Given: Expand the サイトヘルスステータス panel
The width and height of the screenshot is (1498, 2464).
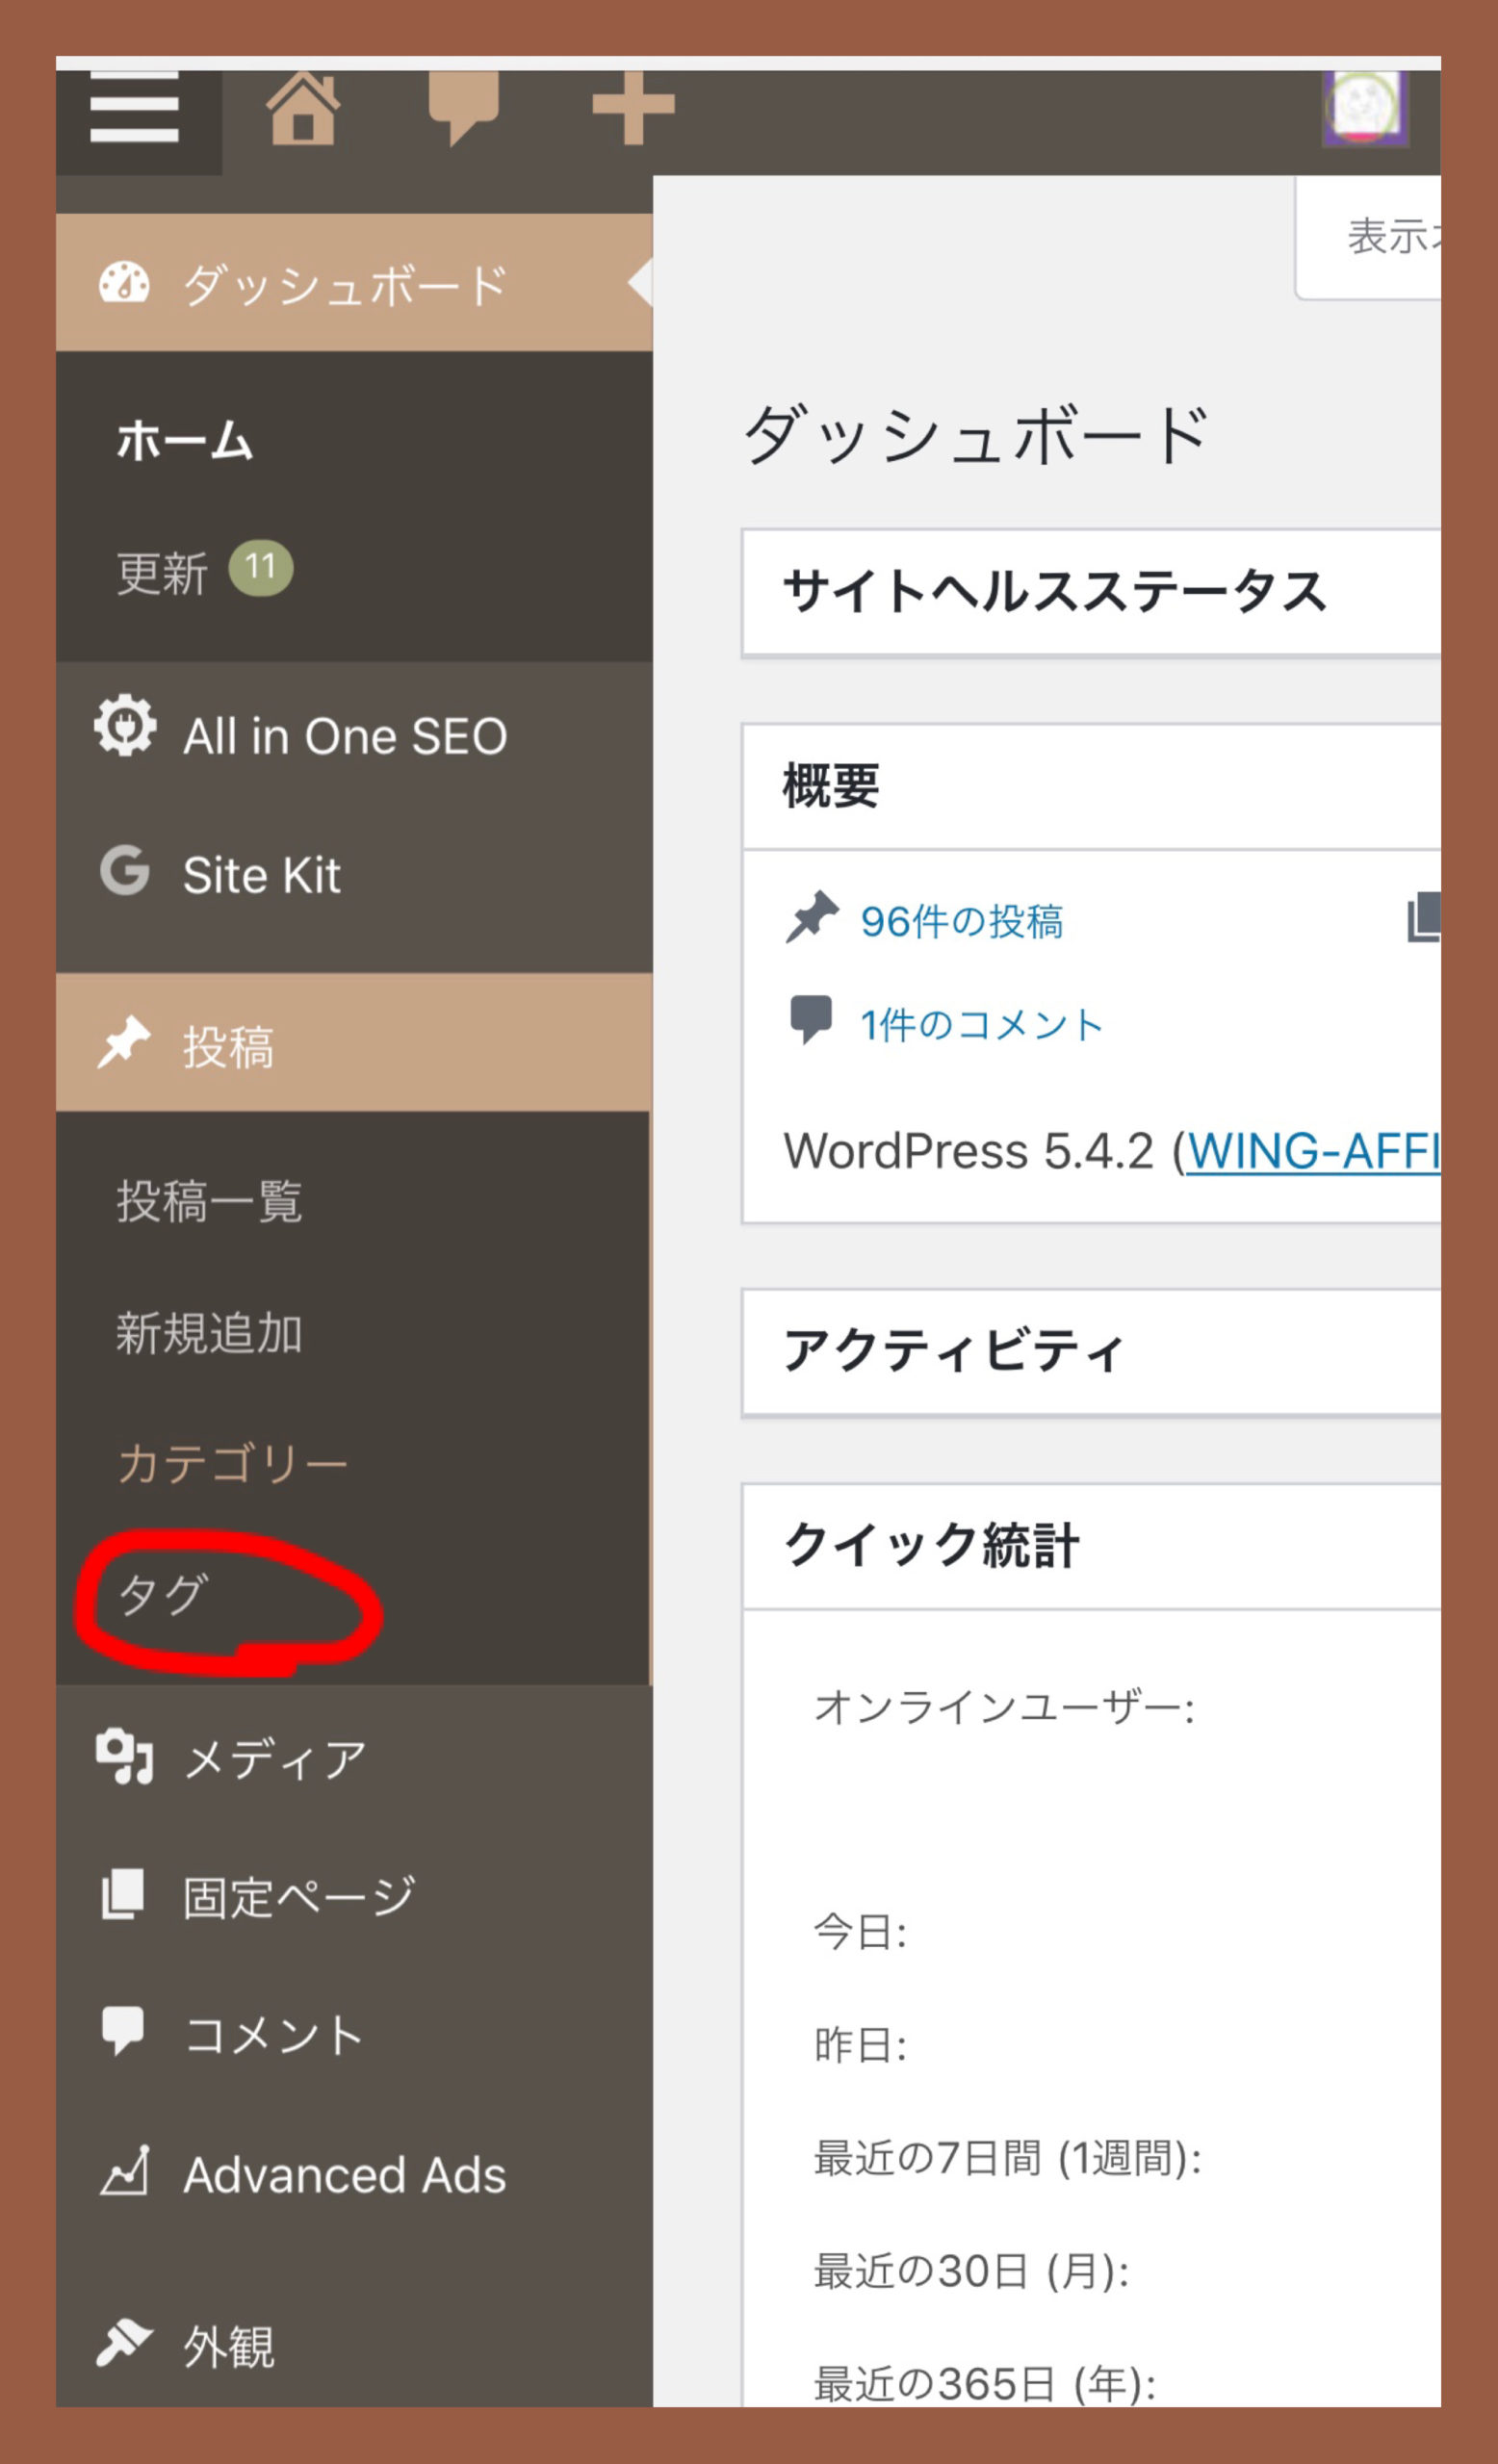Looking at the screenshot, I should pos(1055,591).
